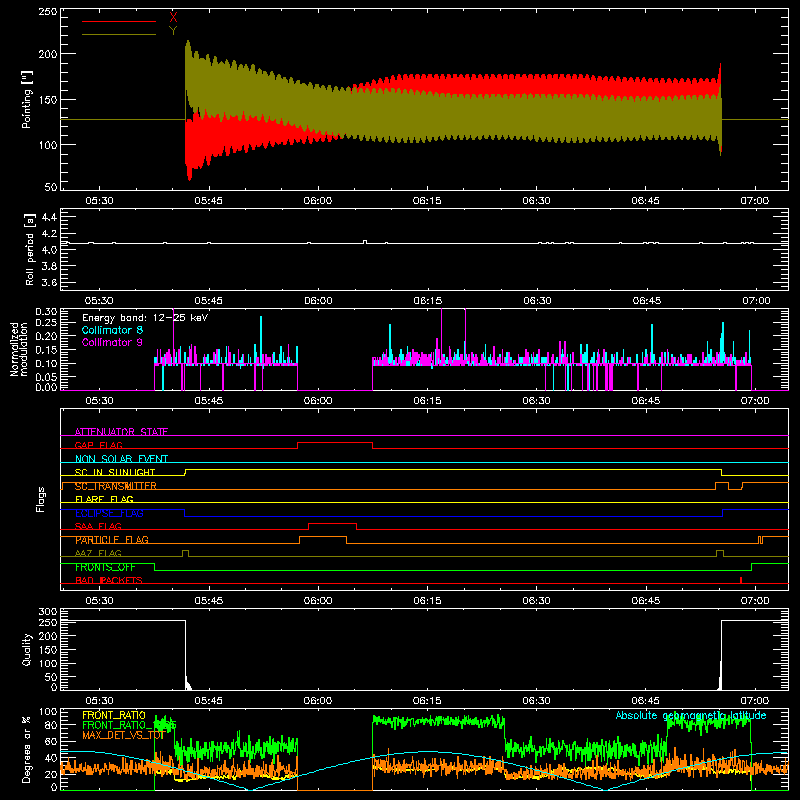Click the 4.4 tick on Roll period axis

[x=49, y=217]
